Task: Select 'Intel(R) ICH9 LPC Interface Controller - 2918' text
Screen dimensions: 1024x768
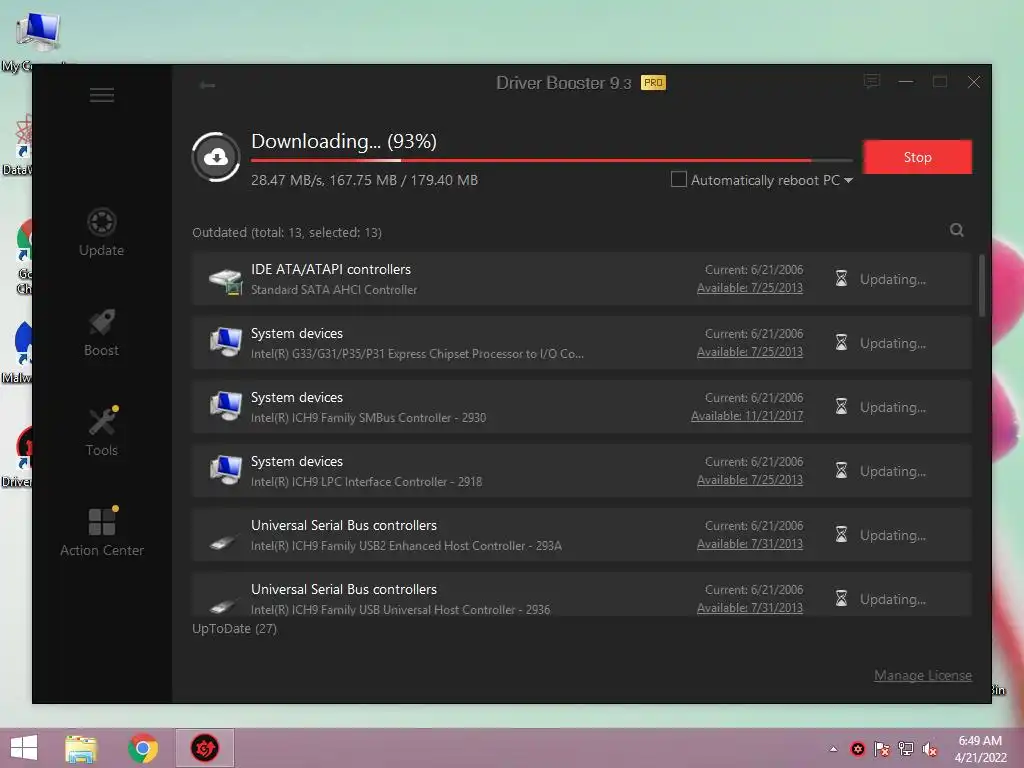Action: 366,482
